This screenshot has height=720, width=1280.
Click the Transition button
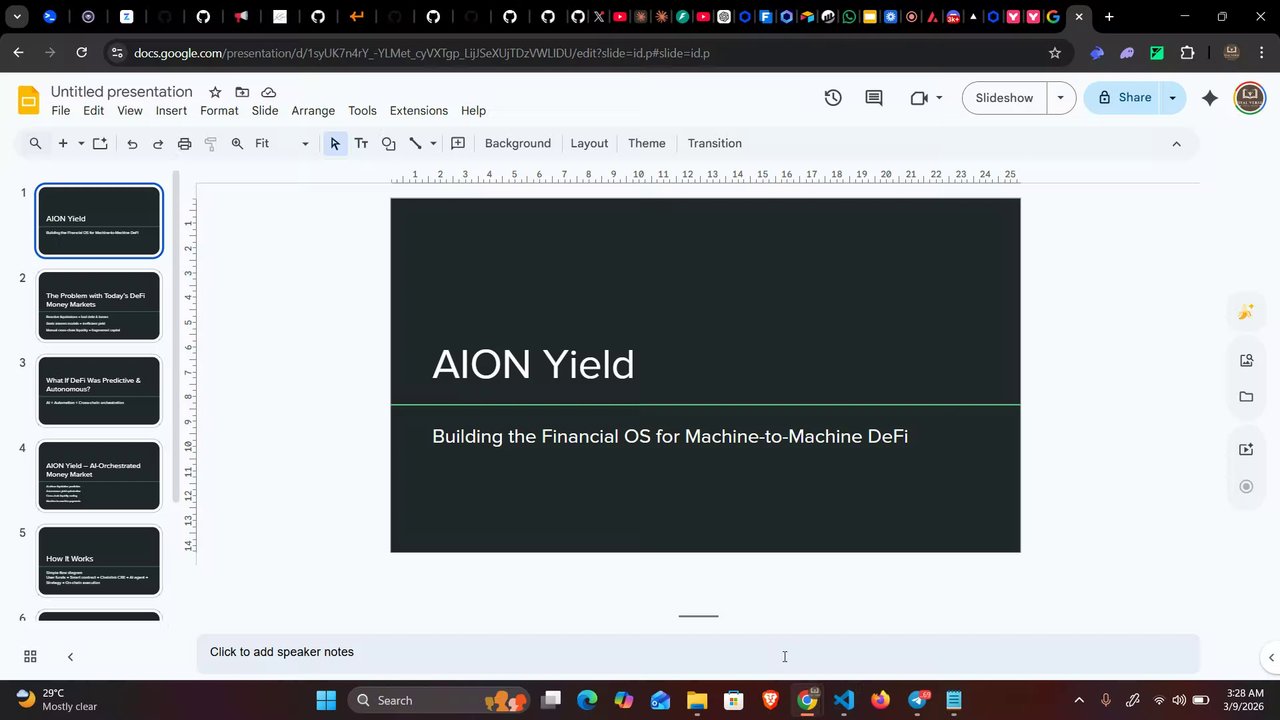[x=715, y=144]
